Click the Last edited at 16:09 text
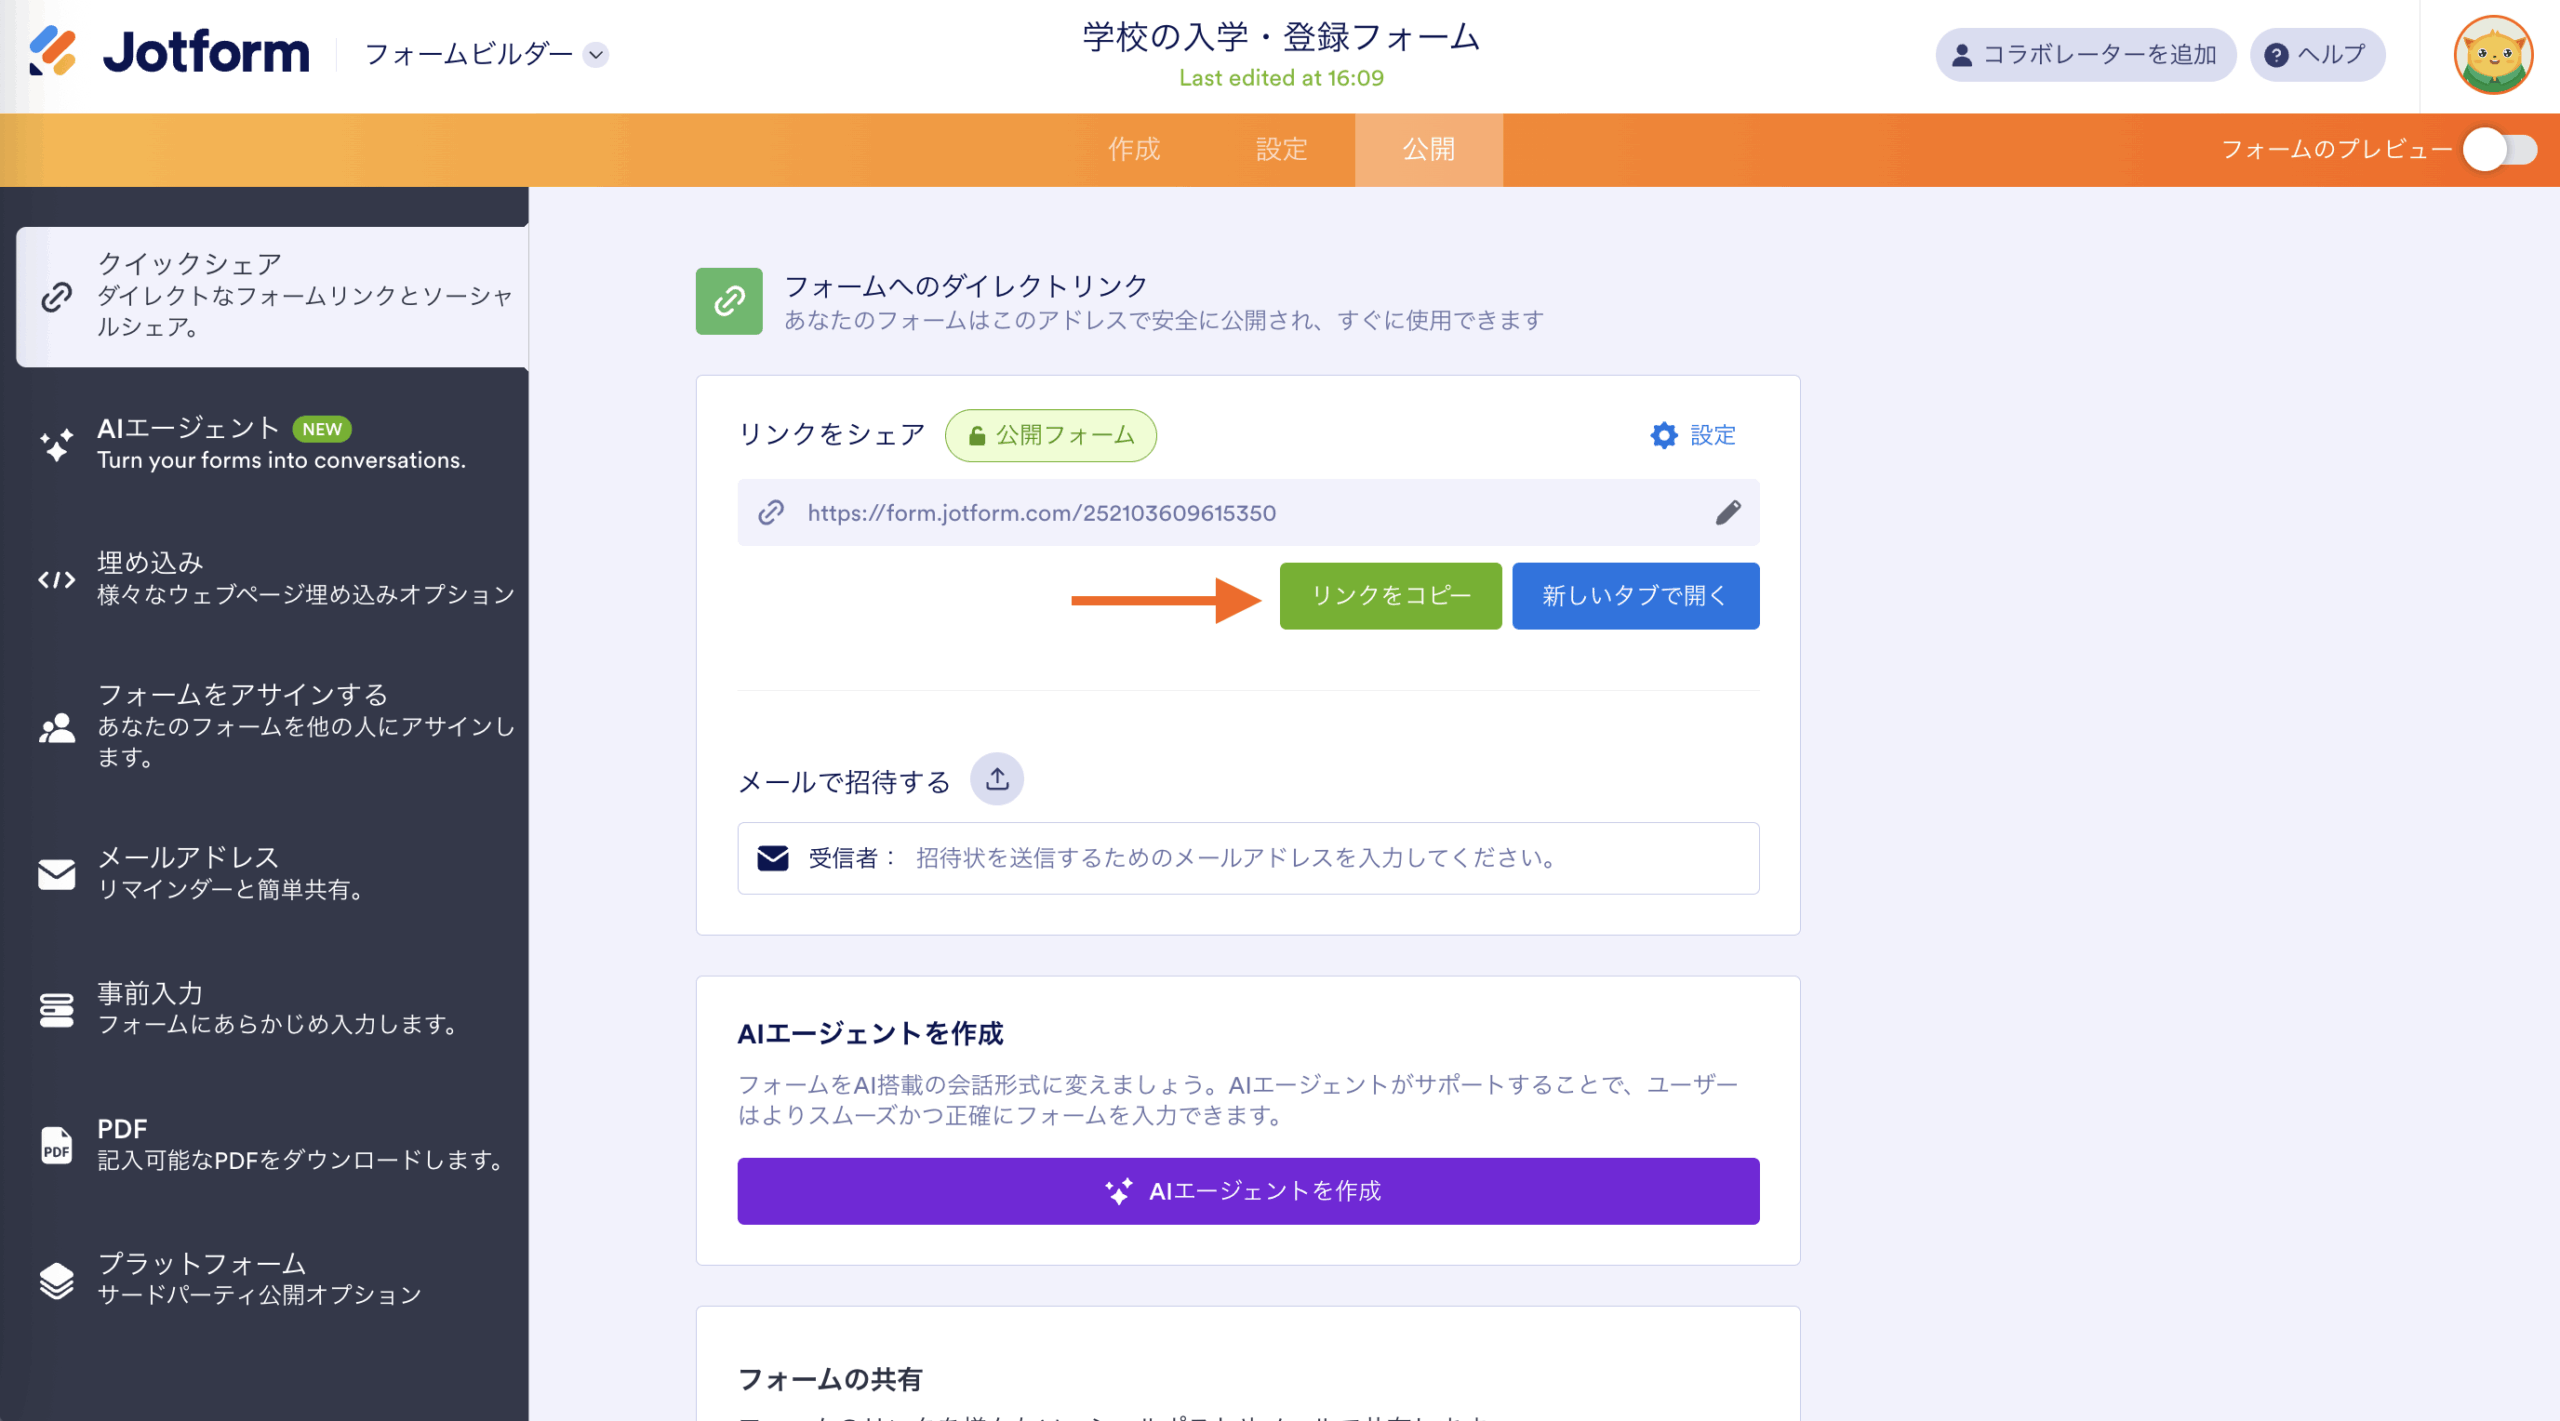The image size is (2560, 1421). [1281, 78]
